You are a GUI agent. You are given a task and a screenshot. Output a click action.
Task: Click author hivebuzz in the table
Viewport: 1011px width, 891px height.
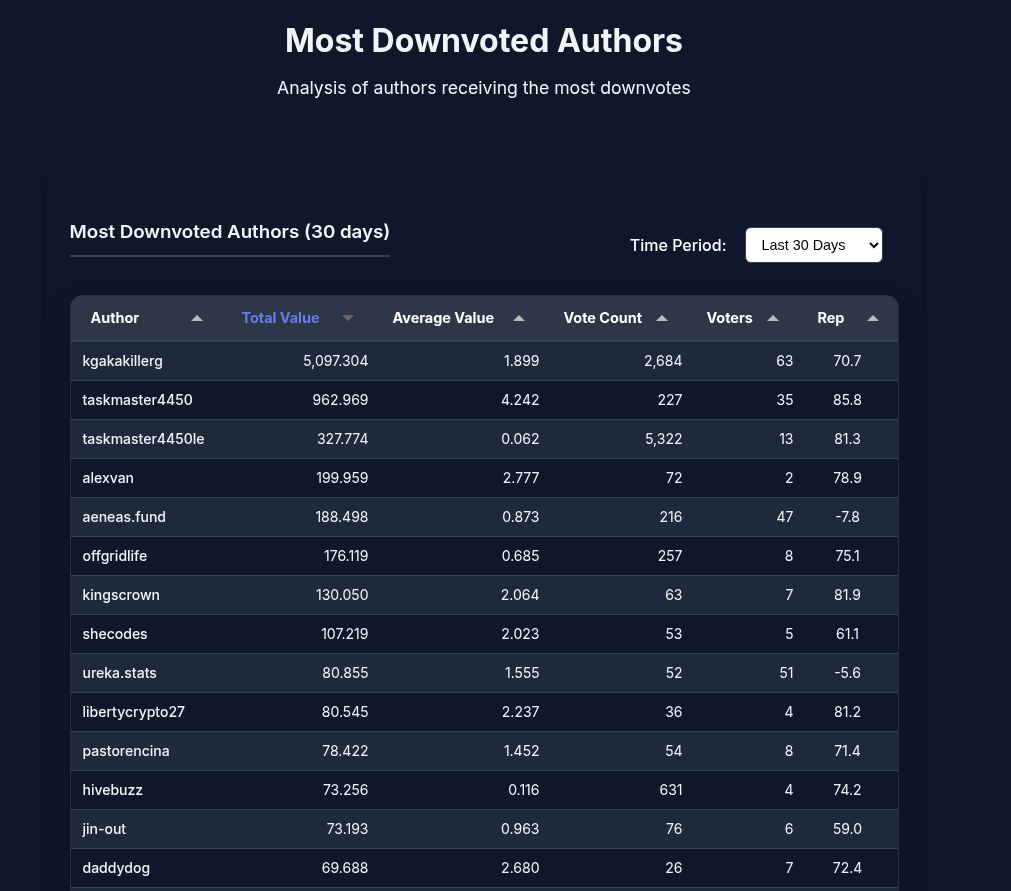[112, 790]
